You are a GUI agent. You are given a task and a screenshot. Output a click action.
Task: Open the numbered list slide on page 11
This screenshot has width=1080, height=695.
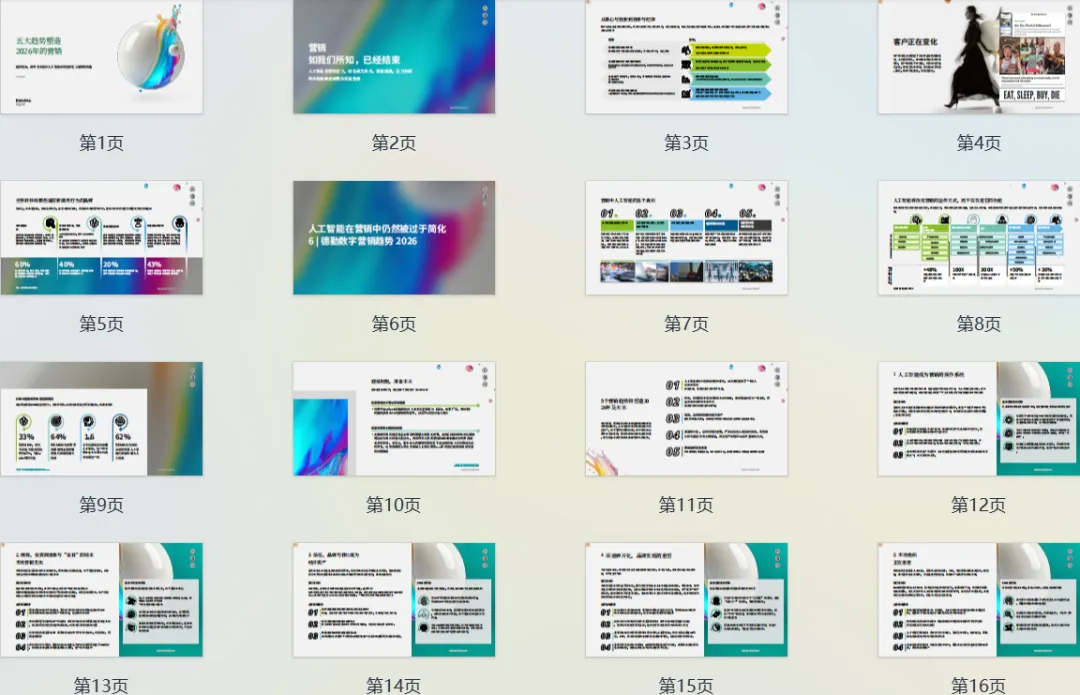click(x=685, y=420)
